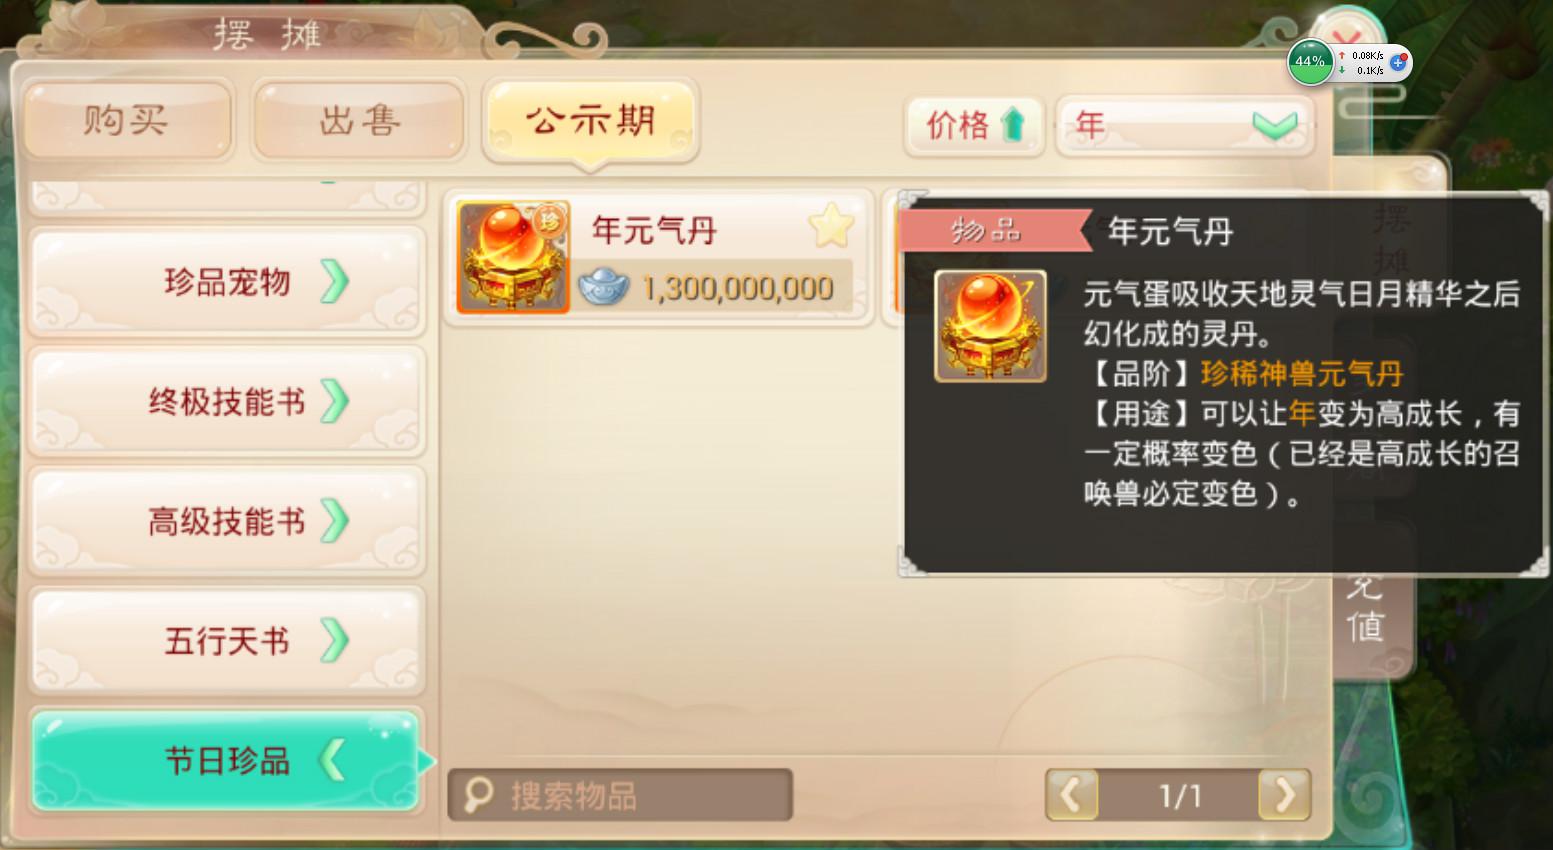Viewport: 1553px width, 850px height.
Task: Go to next page arrow
Action: (x=1284, y=795)
